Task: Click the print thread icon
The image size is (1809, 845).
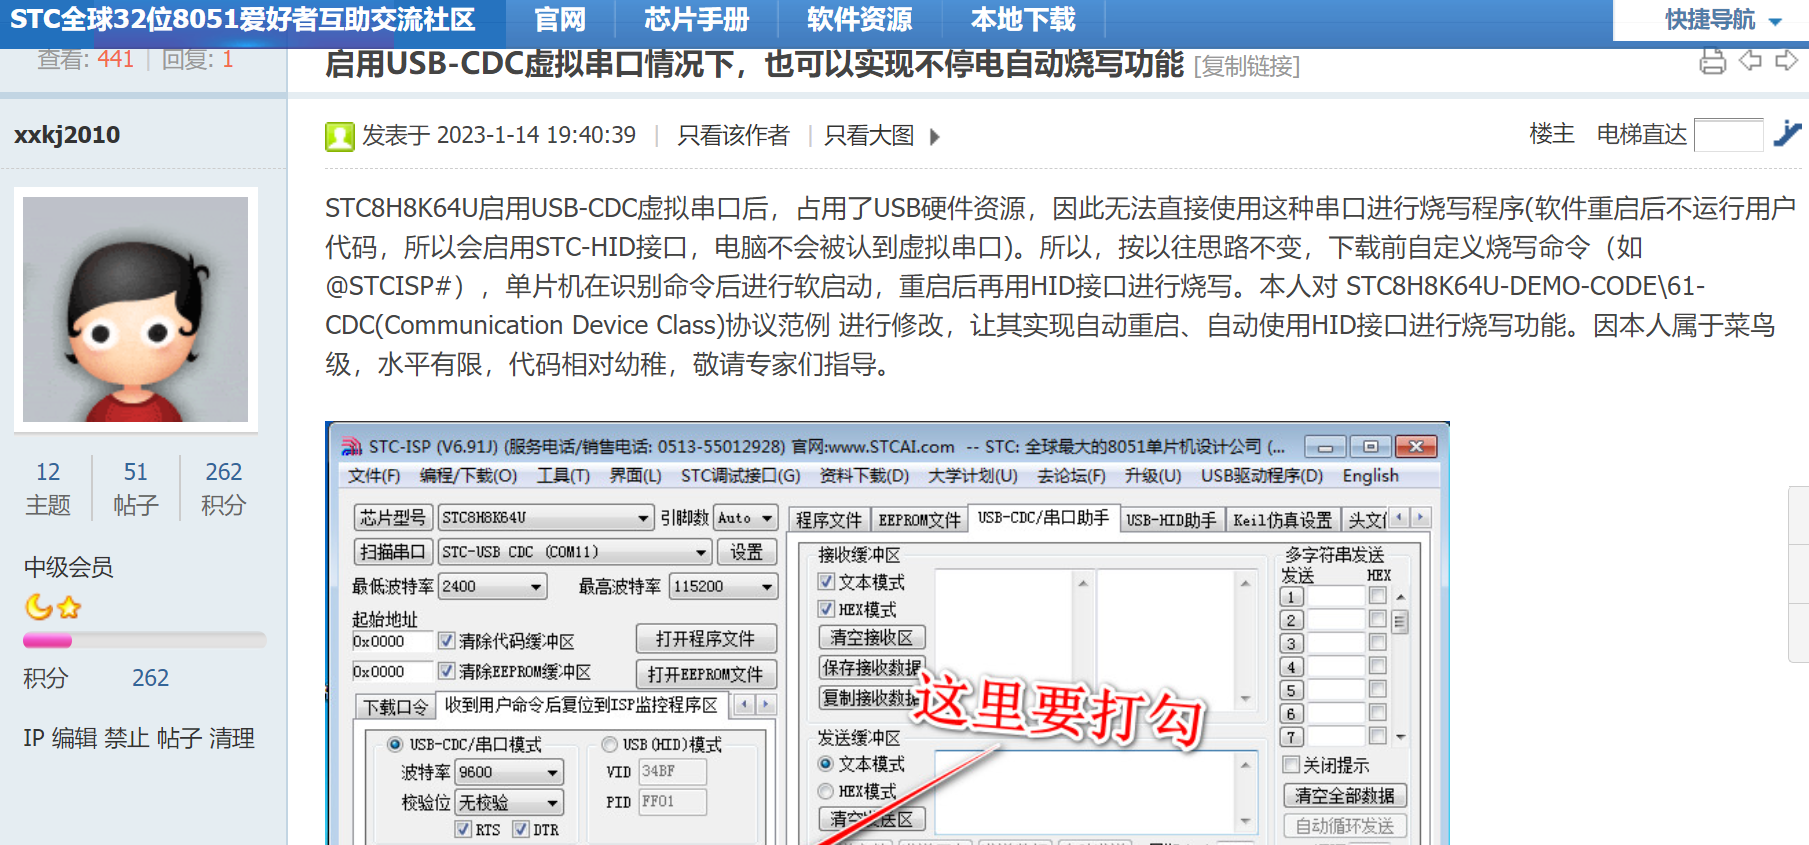Action: (1712, 62)
